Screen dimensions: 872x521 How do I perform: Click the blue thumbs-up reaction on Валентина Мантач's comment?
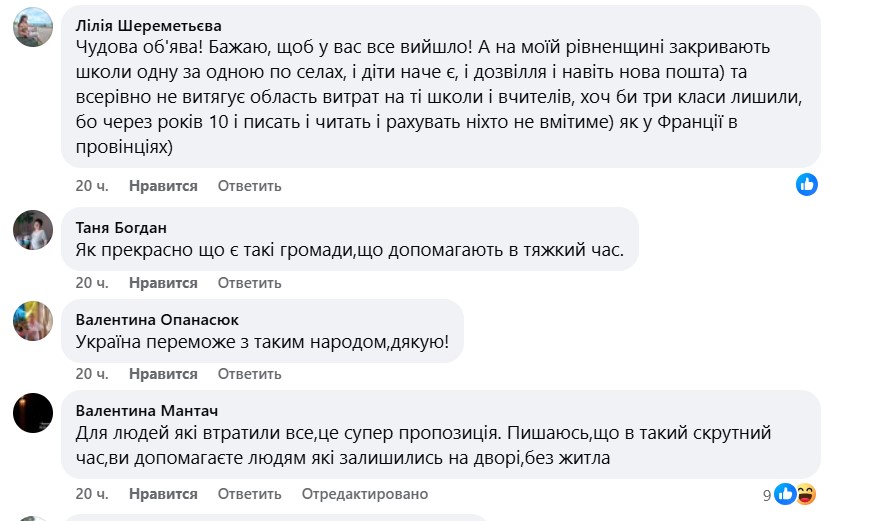pos(785,493)
